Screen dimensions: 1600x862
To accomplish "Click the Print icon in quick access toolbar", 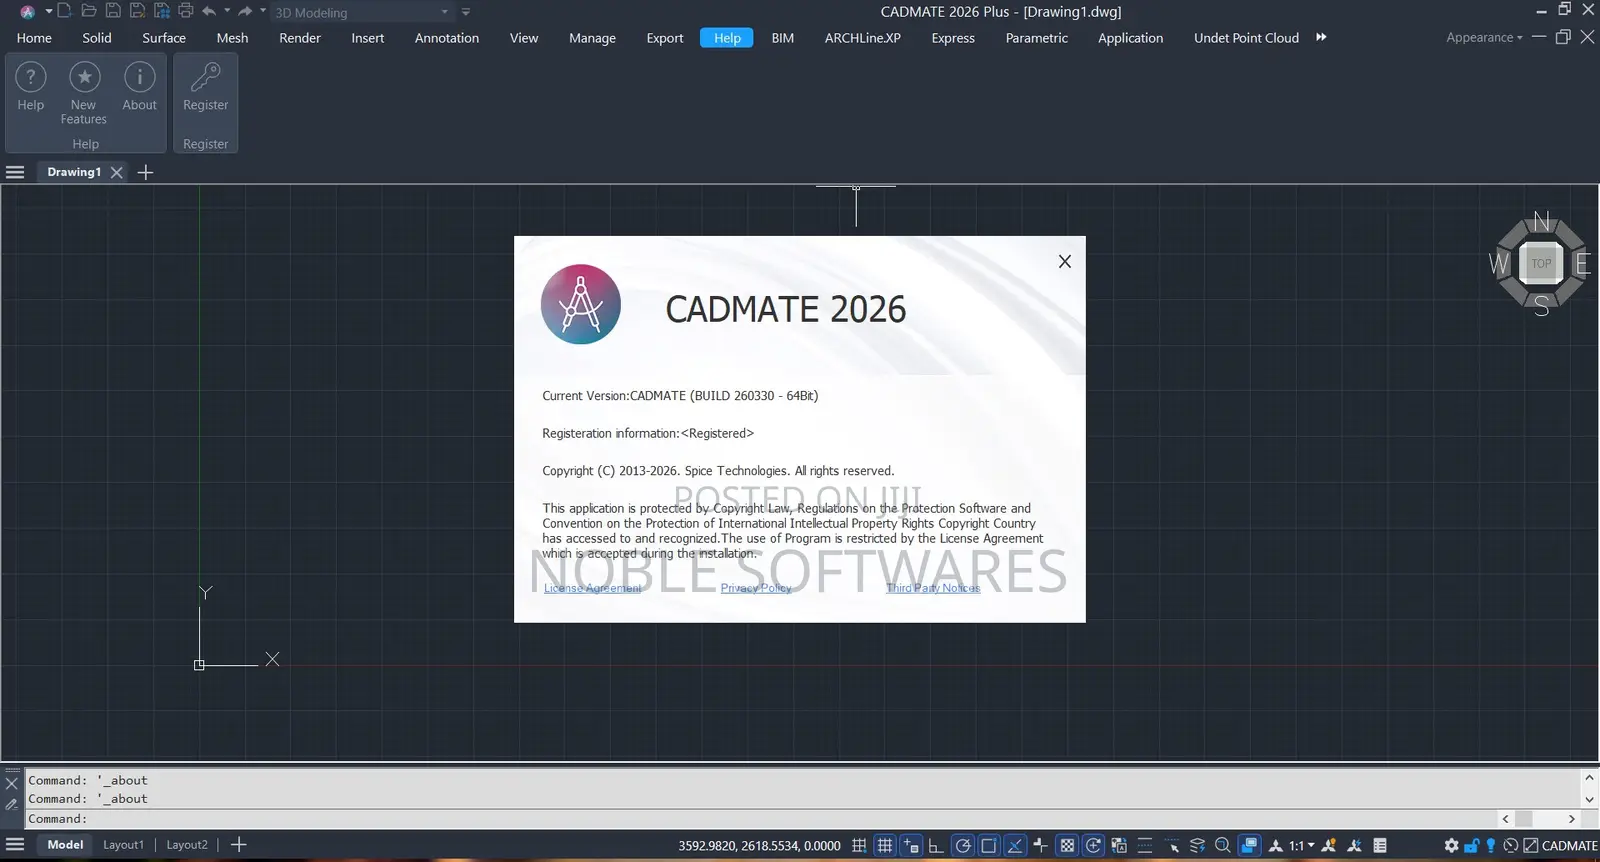I will pos(185,11).
